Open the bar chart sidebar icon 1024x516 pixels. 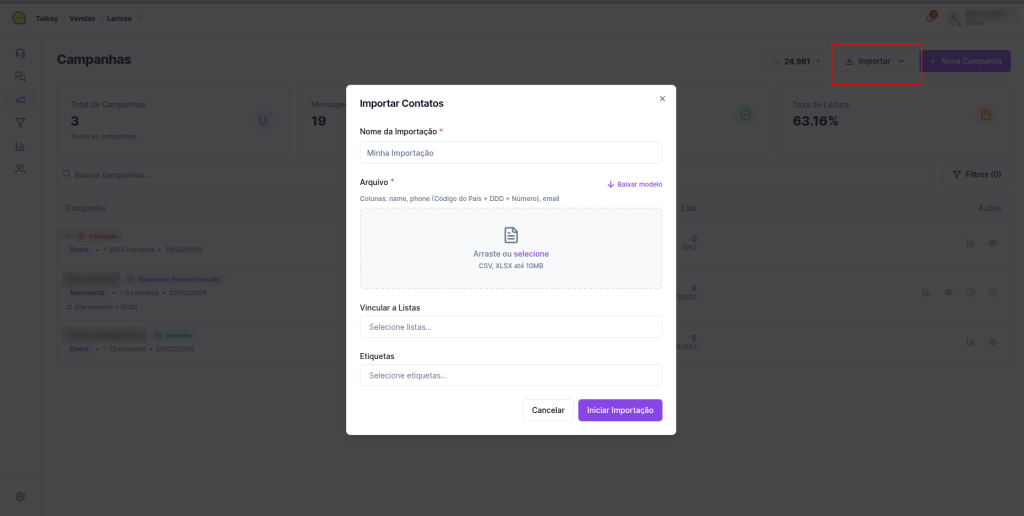pos(20,146)
